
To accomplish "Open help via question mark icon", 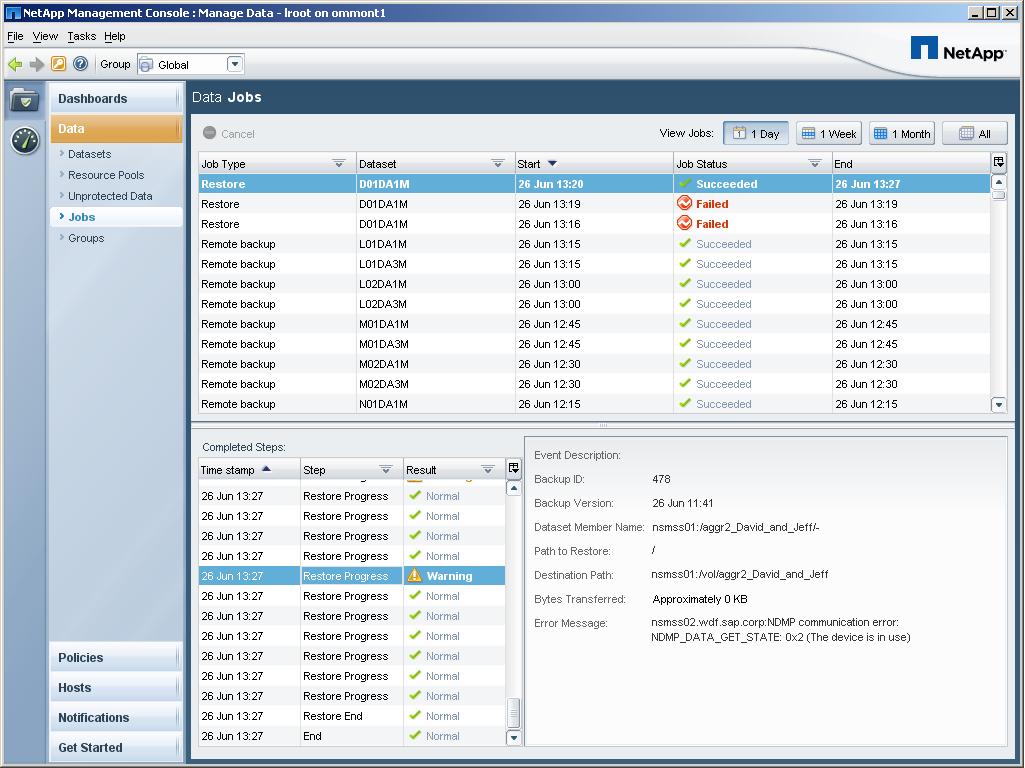I will pyautogui.click(x=81, y=64).
